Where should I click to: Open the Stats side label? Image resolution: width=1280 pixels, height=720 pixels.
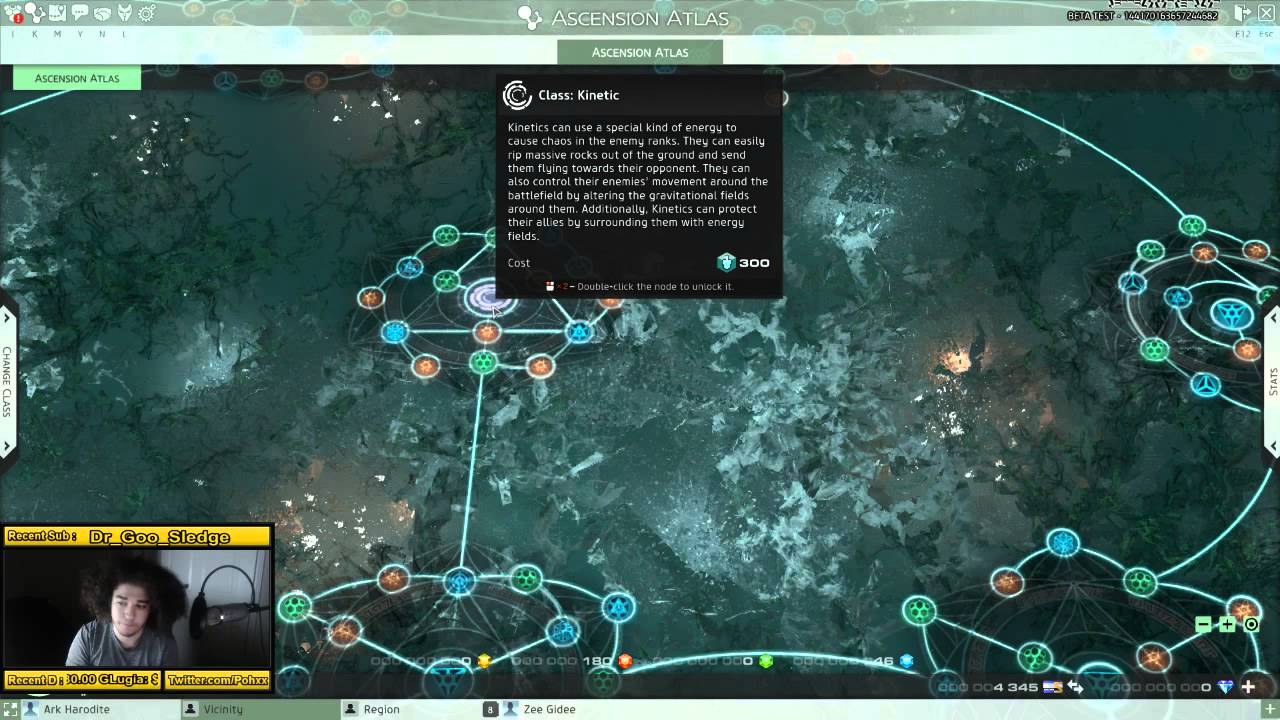[1274, 382]
